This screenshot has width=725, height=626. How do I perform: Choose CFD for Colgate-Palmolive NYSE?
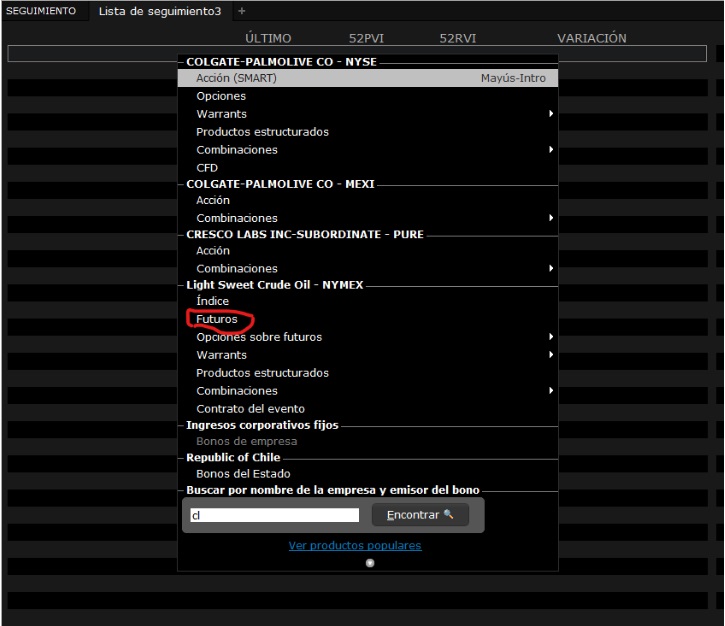pos(207,168)
